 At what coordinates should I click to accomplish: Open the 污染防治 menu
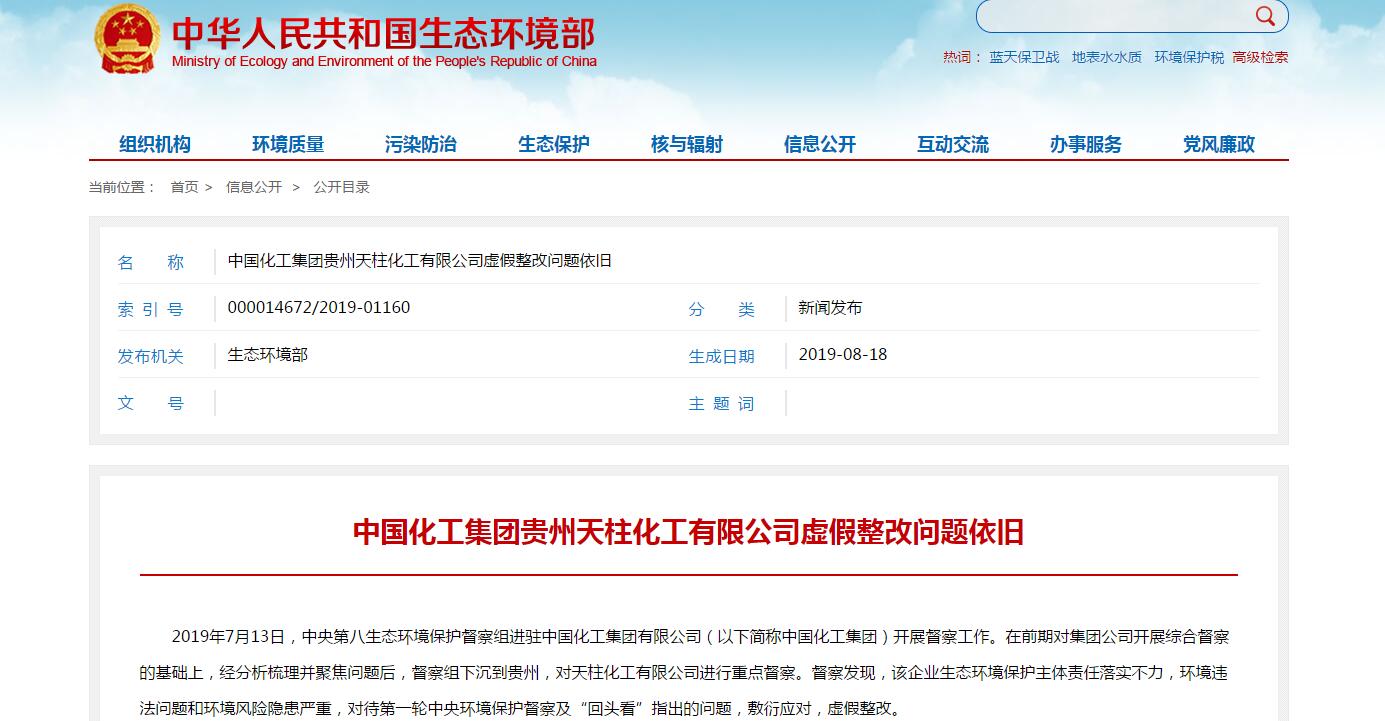click(421, 144)
